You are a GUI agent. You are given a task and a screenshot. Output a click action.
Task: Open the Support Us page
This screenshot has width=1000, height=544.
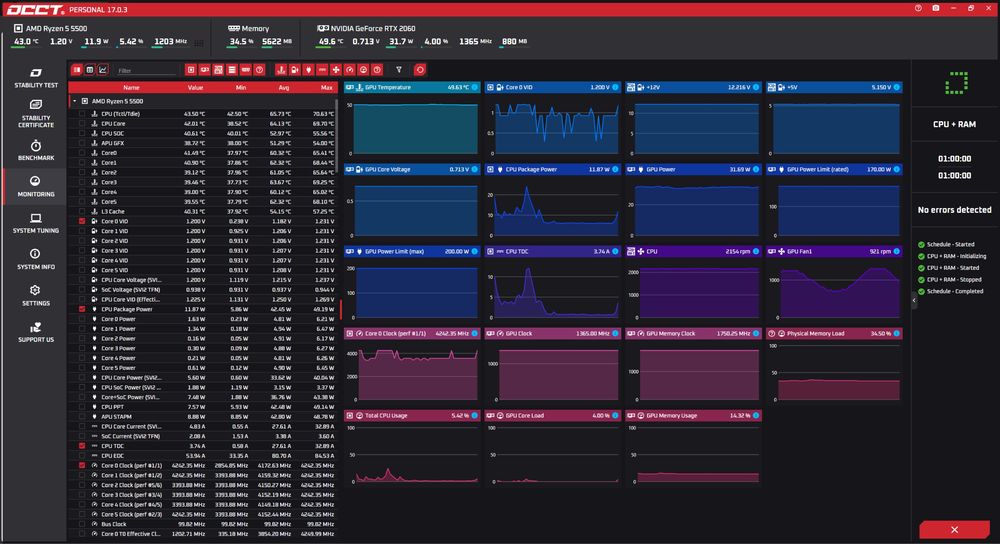(36, 332)
